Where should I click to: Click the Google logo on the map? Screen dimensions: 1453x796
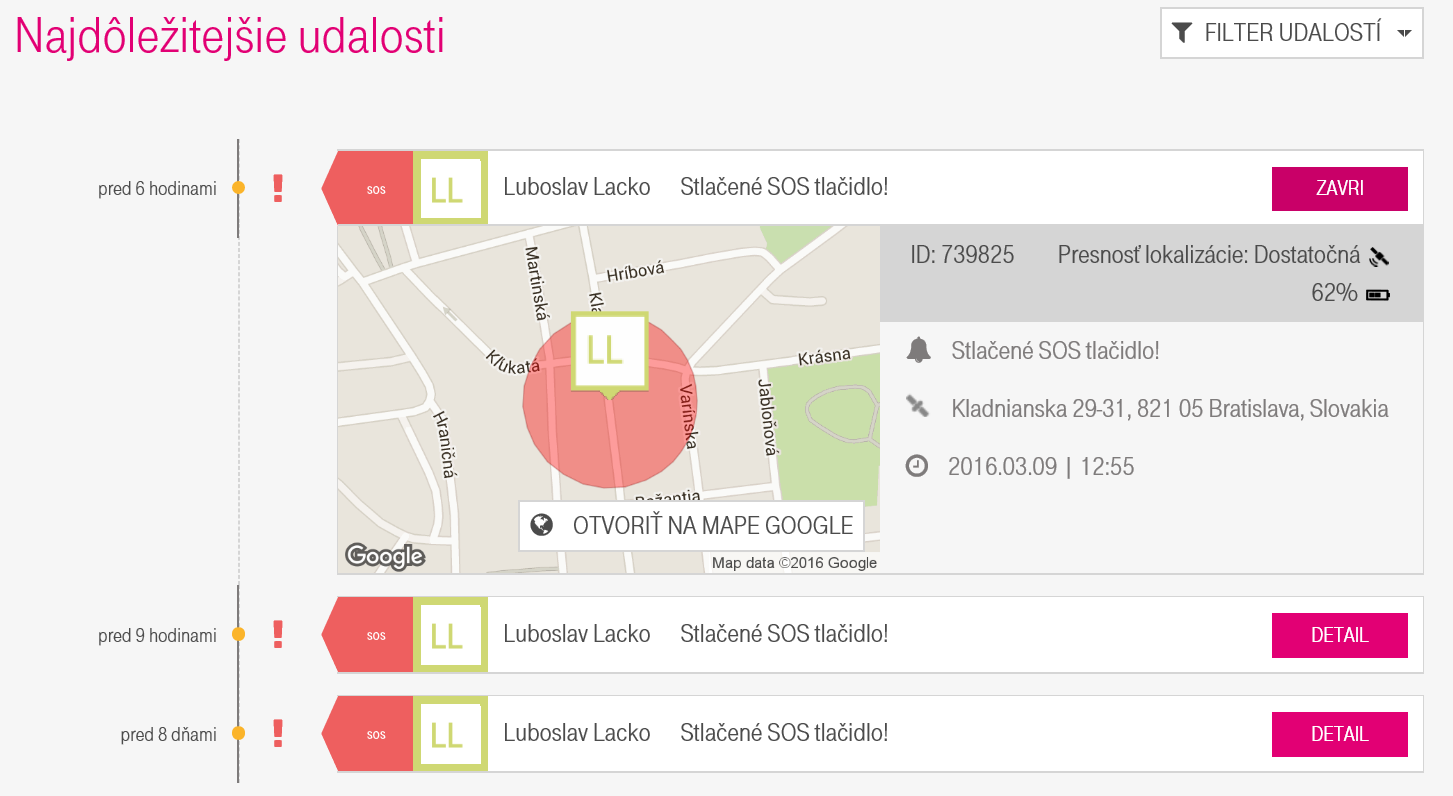point(385,556)
